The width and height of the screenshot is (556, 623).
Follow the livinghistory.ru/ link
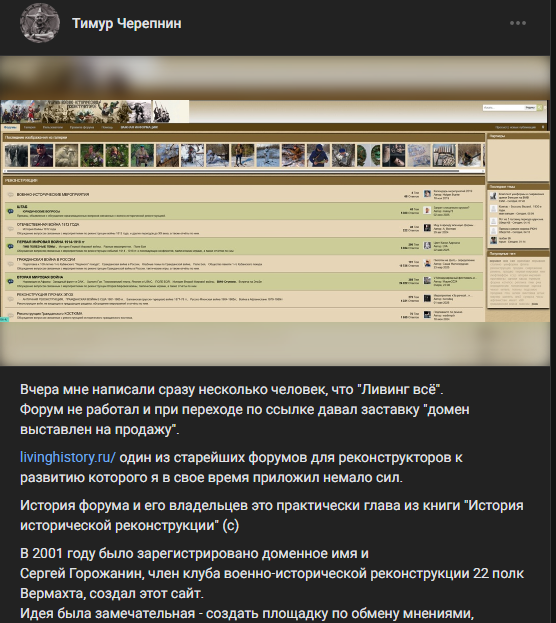click(x=68, y=457)
